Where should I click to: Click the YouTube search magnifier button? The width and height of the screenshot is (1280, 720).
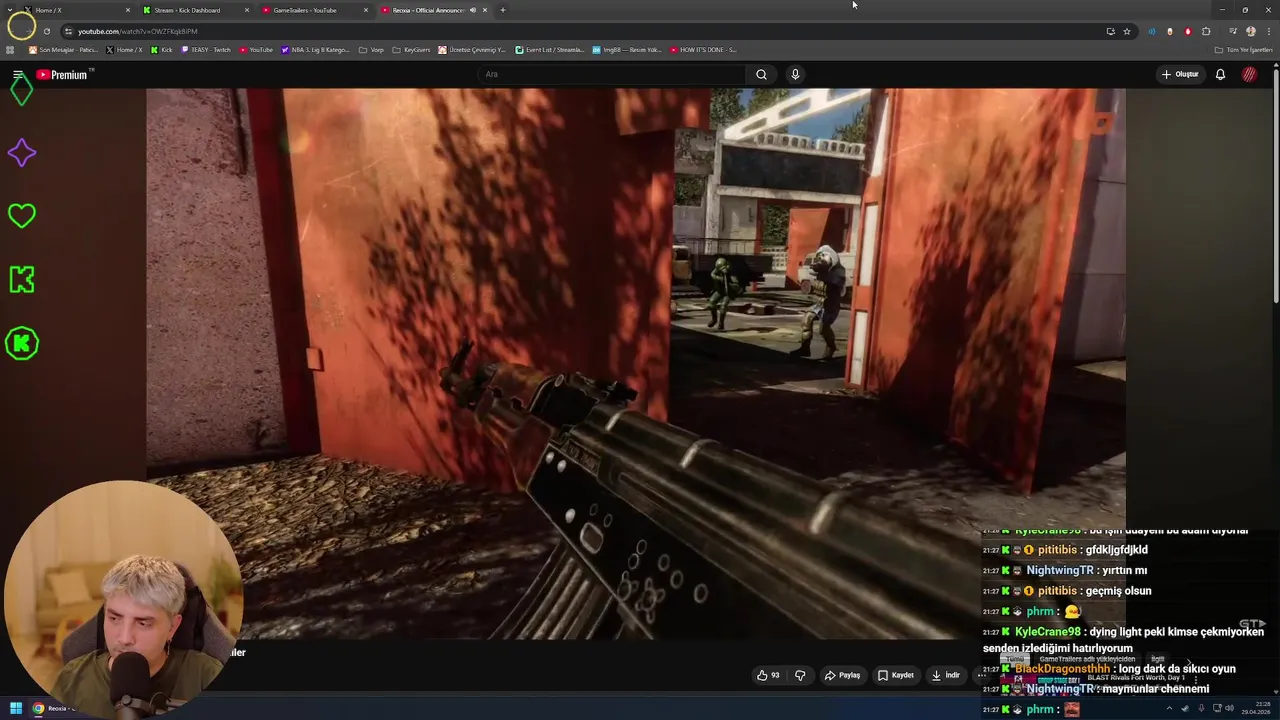point(761,74)
